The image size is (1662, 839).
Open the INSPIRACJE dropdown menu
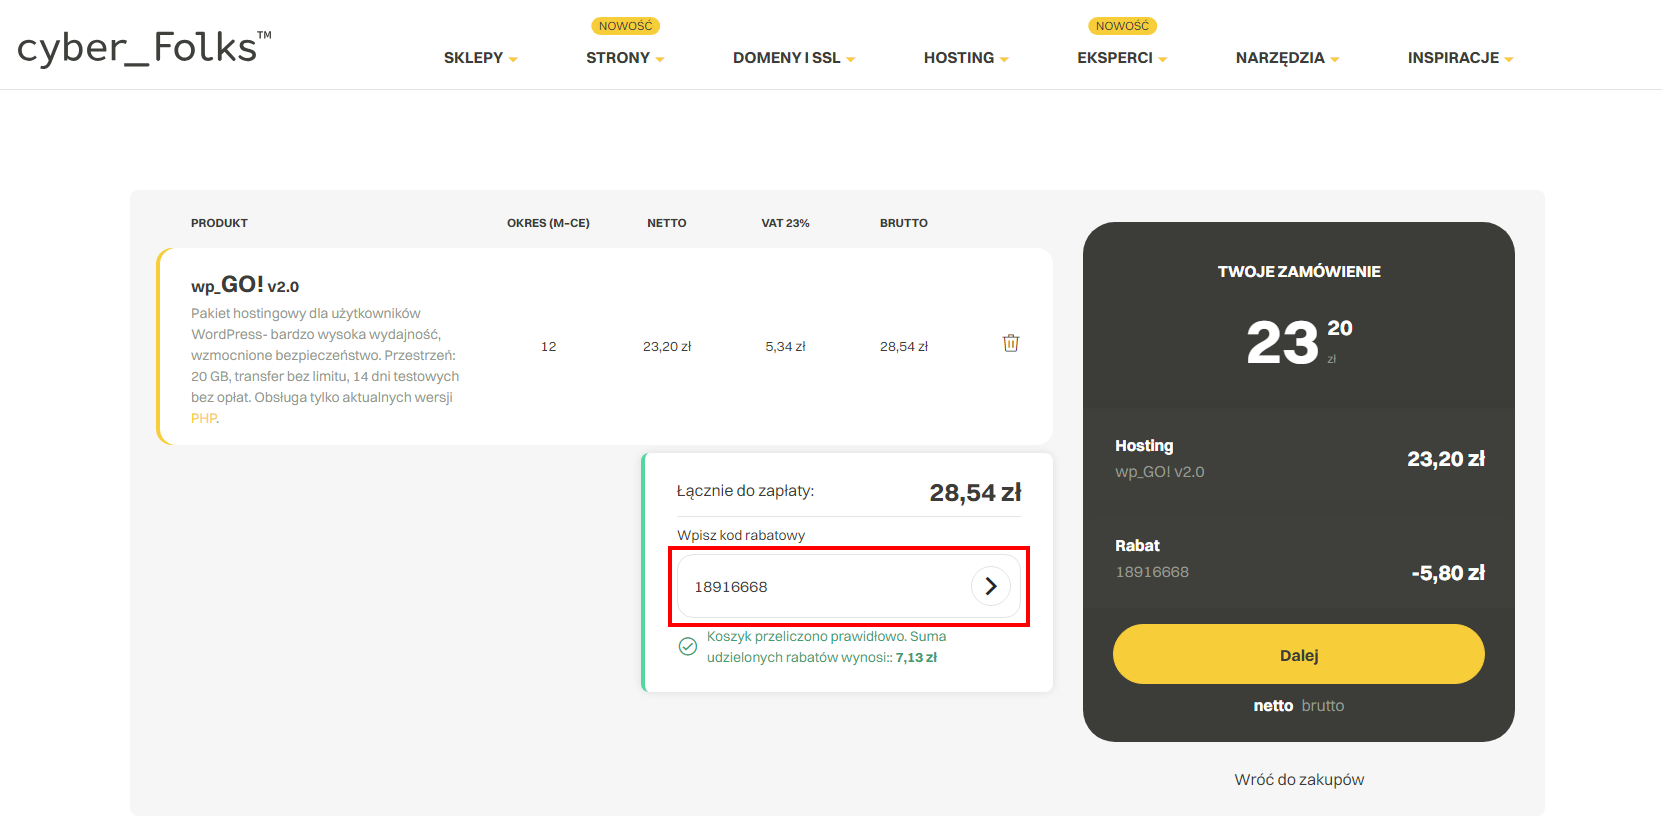tap(1460, 58)
